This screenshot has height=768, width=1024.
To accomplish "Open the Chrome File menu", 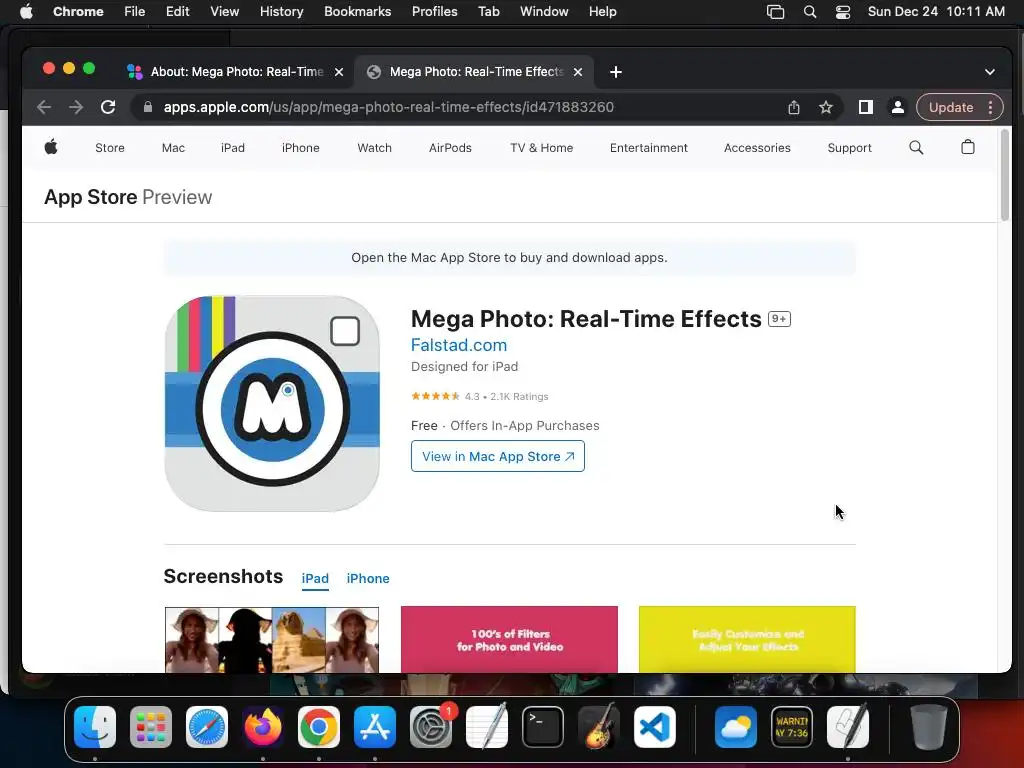I will 135,12.
